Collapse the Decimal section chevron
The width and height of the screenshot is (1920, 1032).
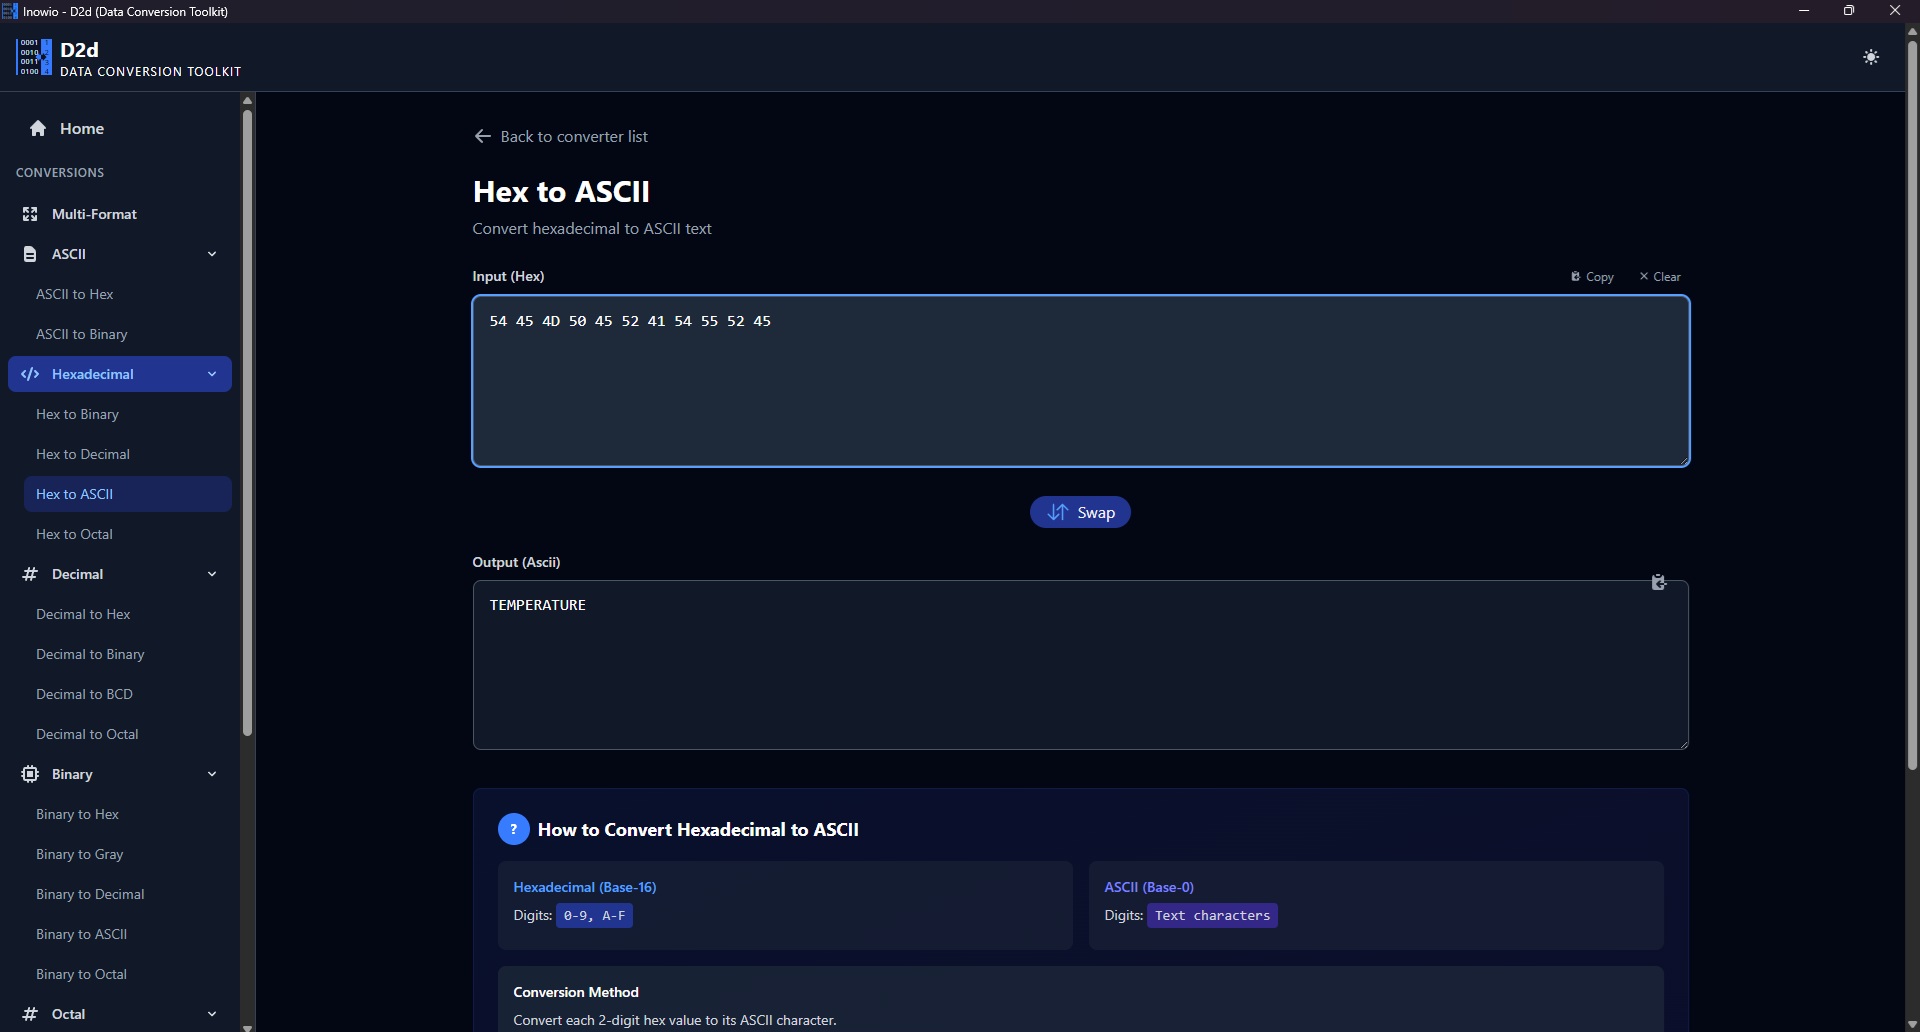[x=212, y=574]
